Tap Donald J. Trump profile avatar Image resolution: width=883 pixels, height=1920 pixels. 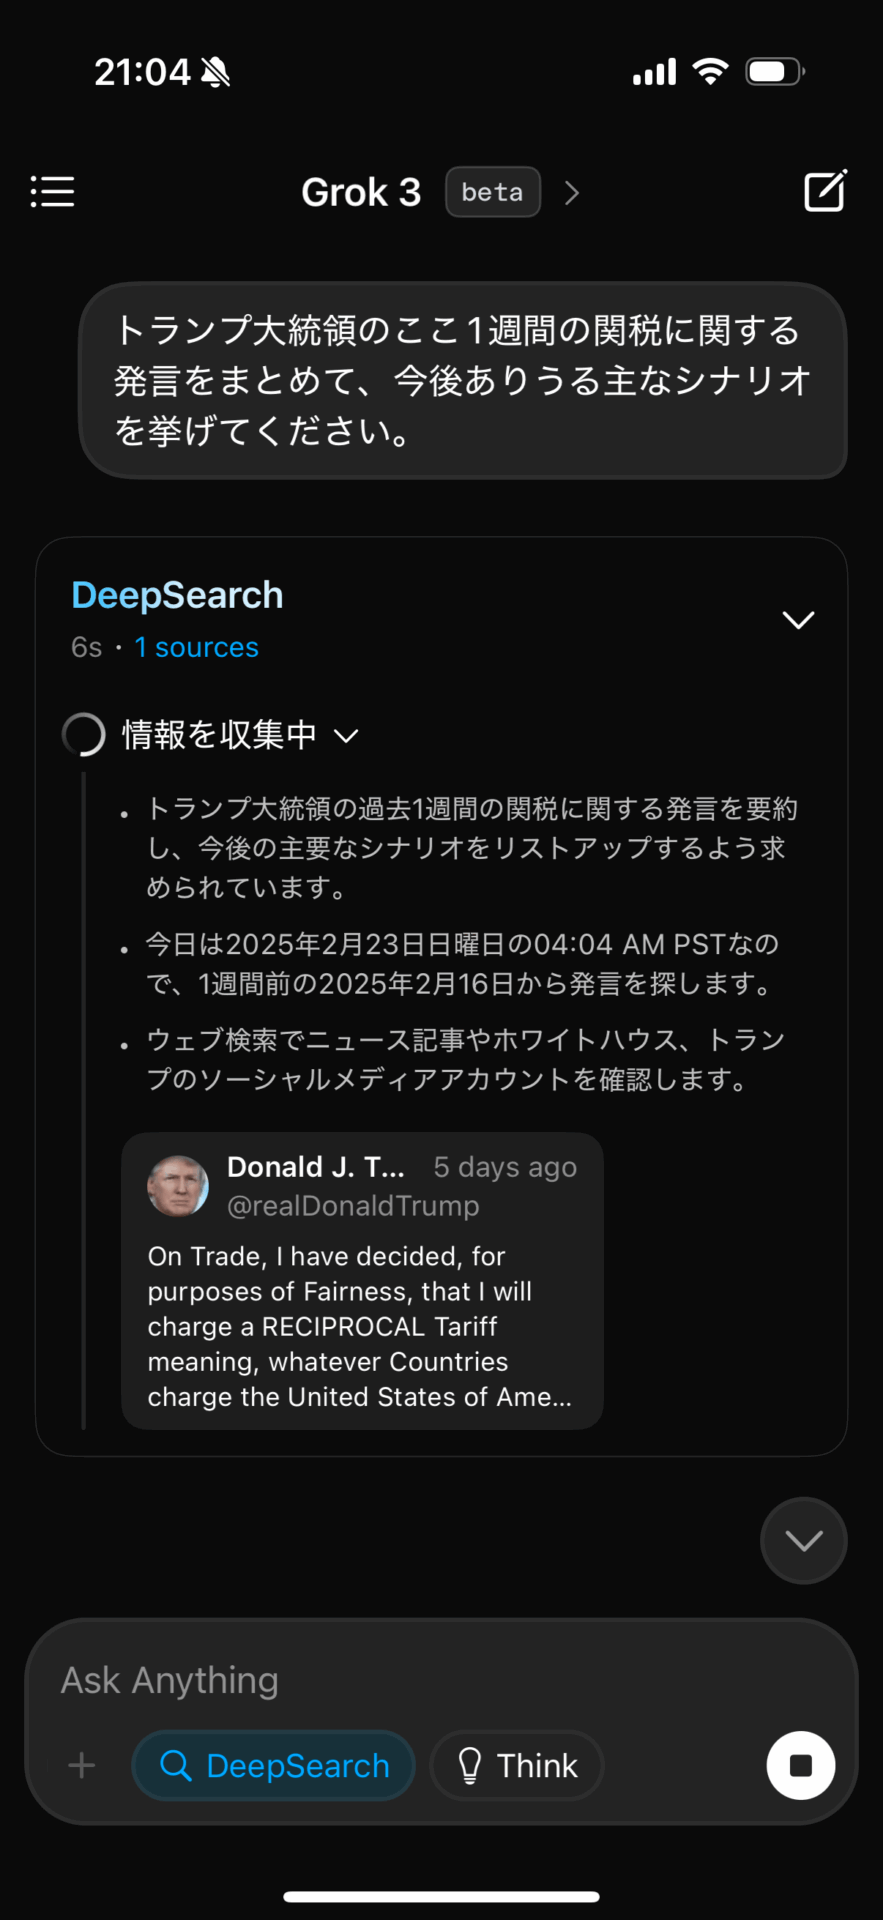coord(178,1186)
